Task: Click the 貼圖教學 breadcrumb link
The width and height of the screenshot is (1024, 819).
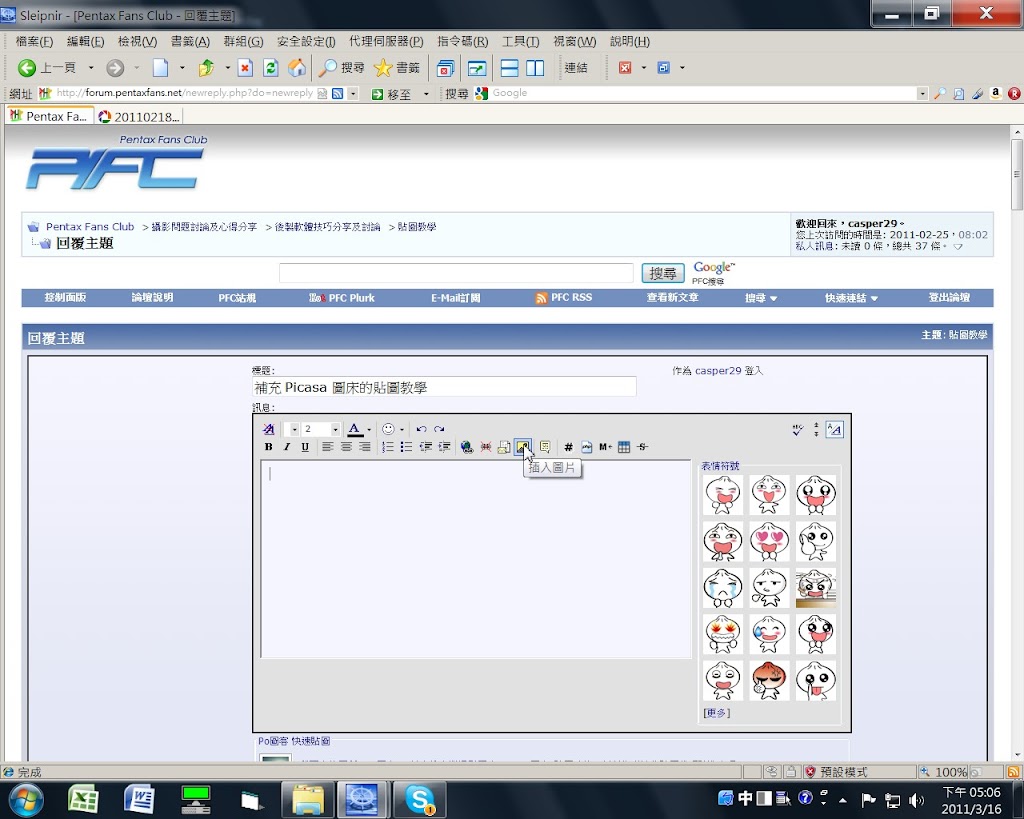Action: coord(417,227)
